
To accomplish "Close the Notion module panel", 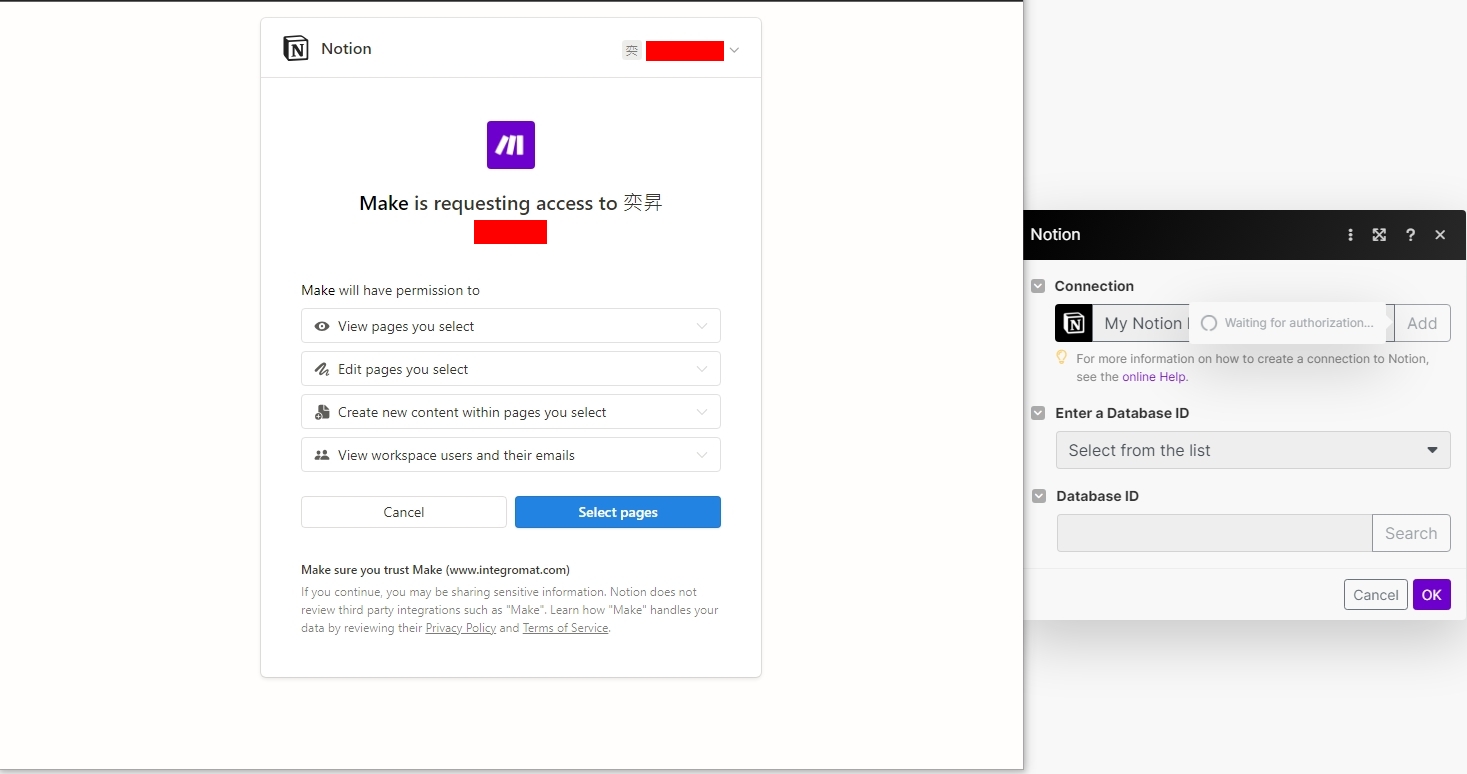I will coord(1440,235).
